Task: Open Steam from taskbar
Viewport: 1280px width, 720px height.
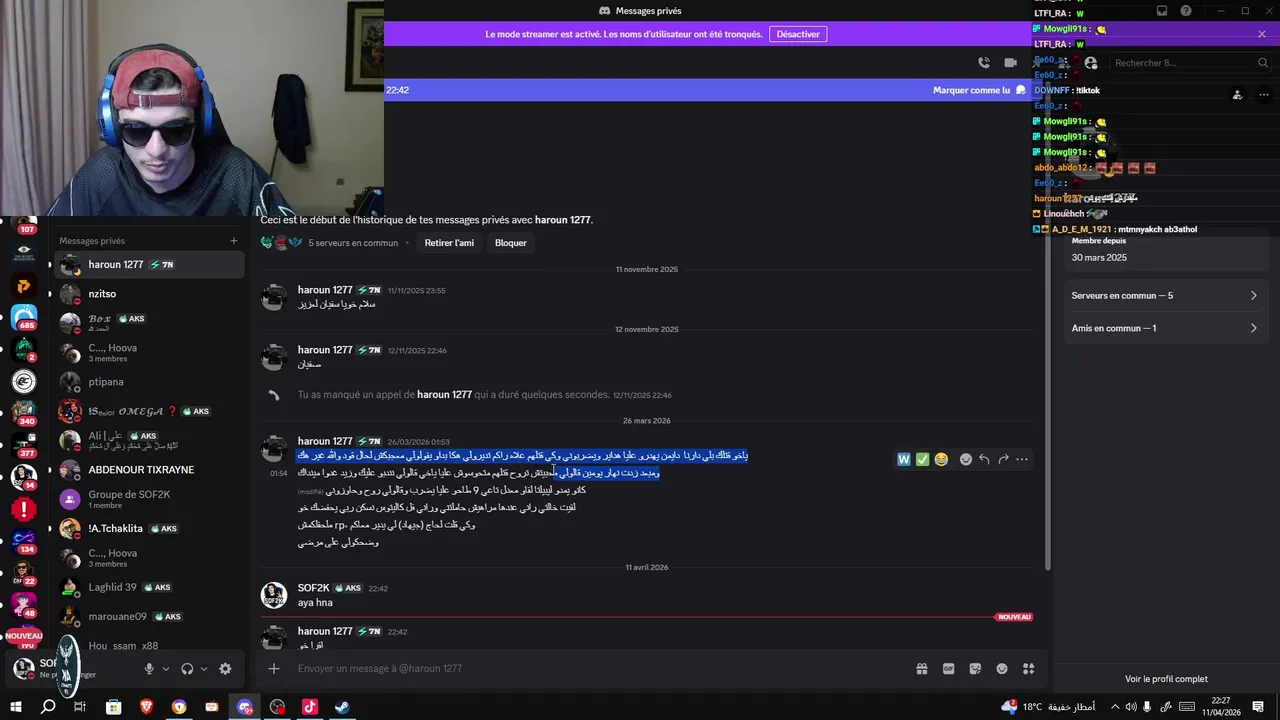Action: 342,707
